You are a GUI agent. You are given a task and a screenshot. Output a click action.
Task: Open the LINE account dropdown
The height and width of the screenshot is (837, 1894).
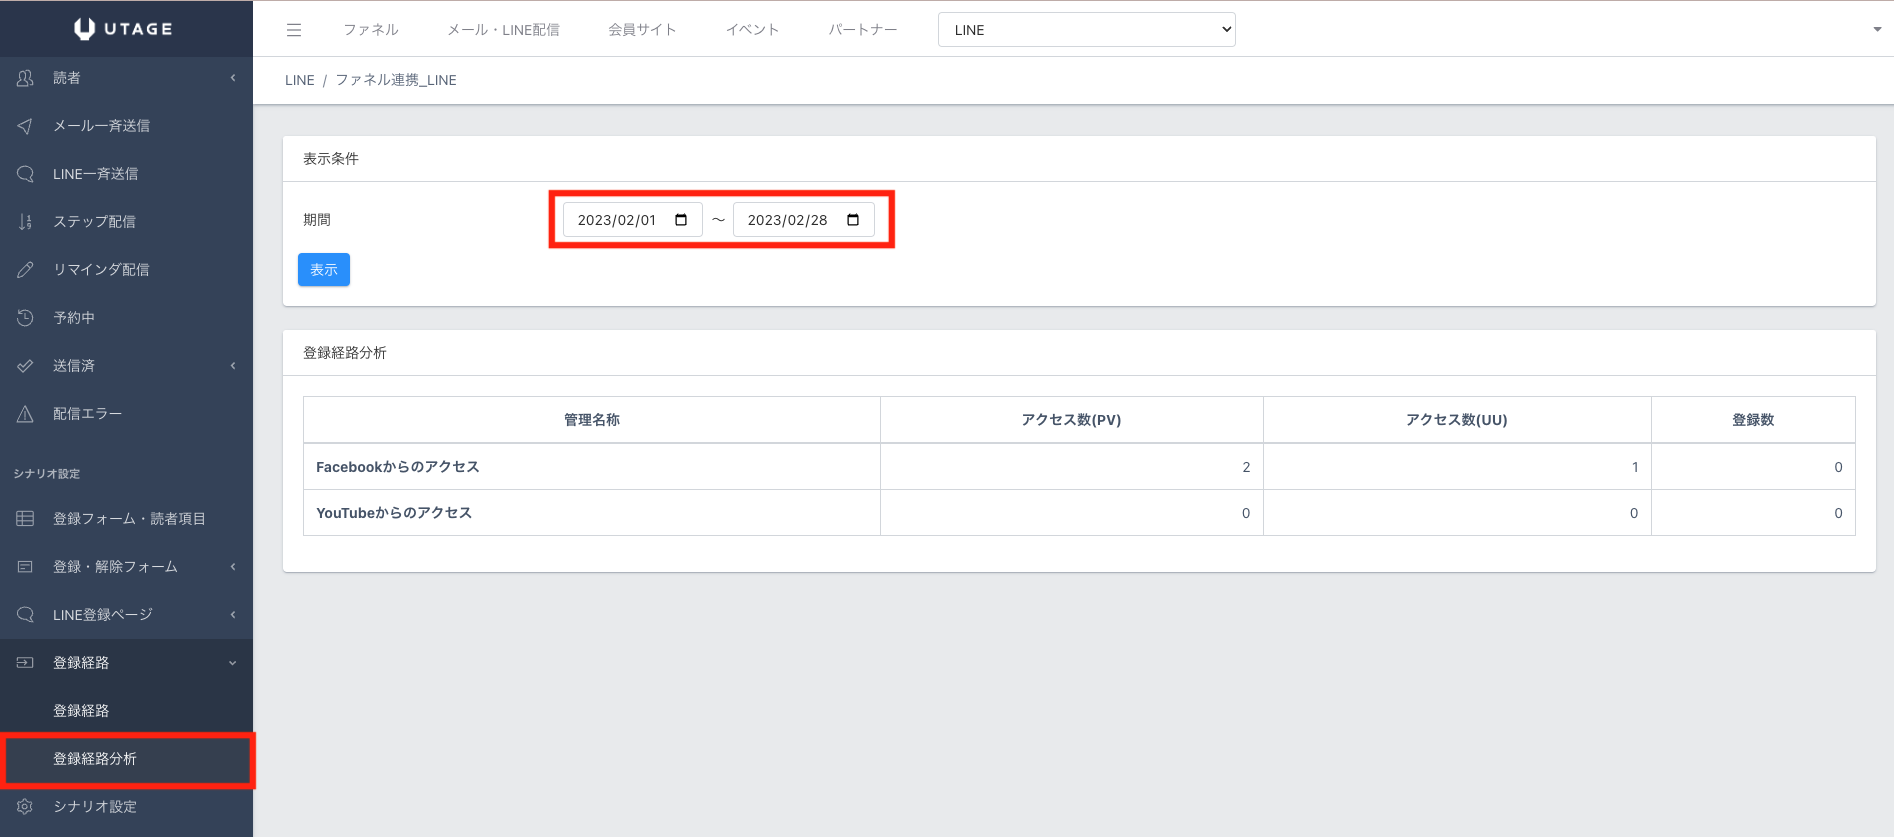(1086, 30)
